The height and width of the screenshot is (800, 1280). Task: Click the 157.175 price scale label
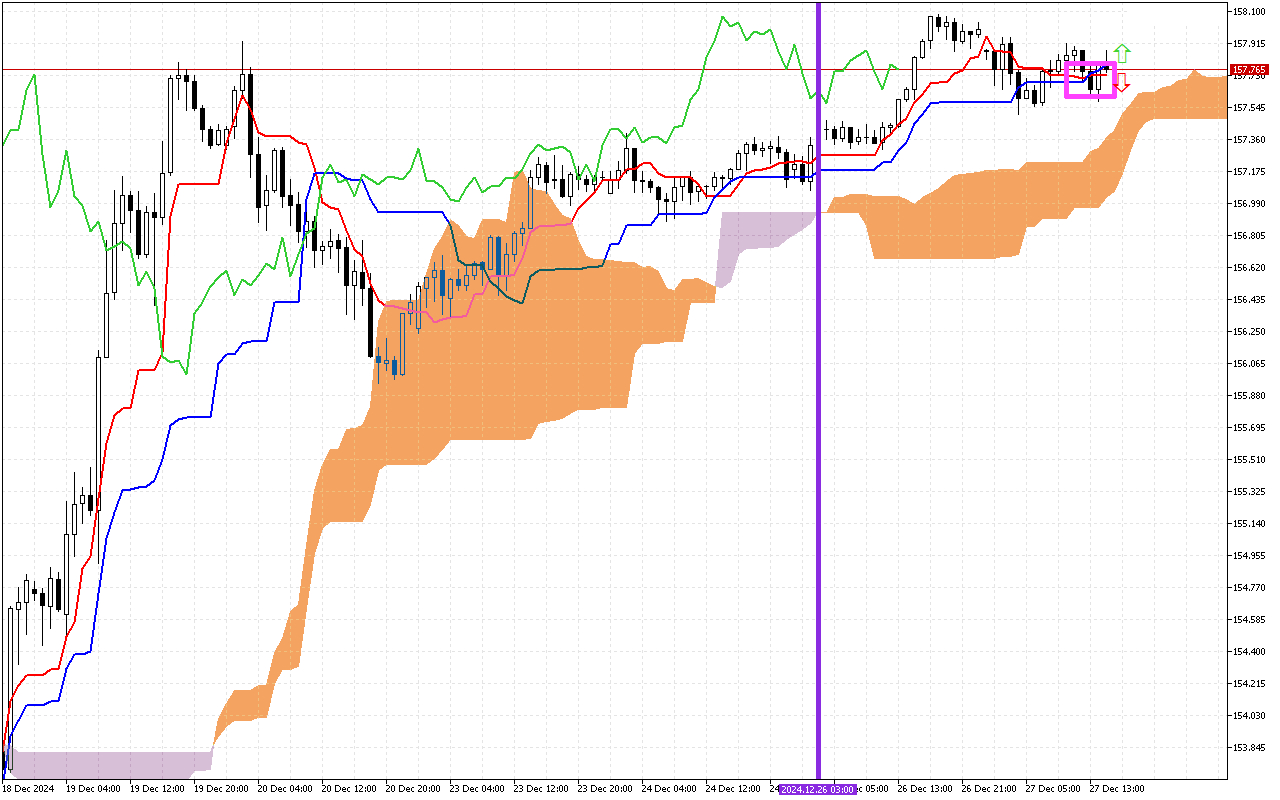[x=1249, y=172]
